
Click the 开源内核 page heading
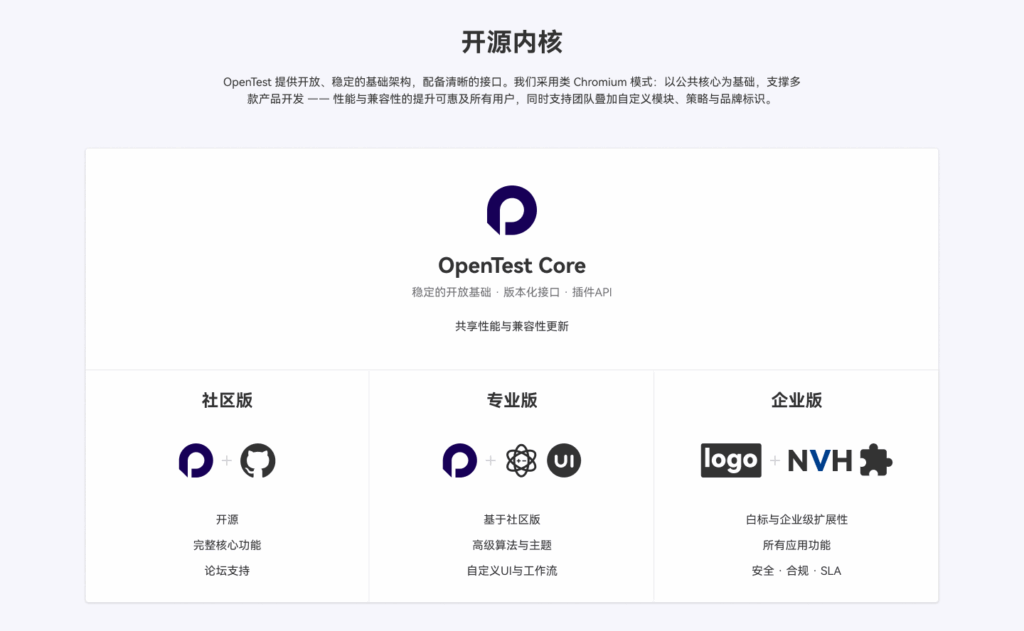click(512, 42)
